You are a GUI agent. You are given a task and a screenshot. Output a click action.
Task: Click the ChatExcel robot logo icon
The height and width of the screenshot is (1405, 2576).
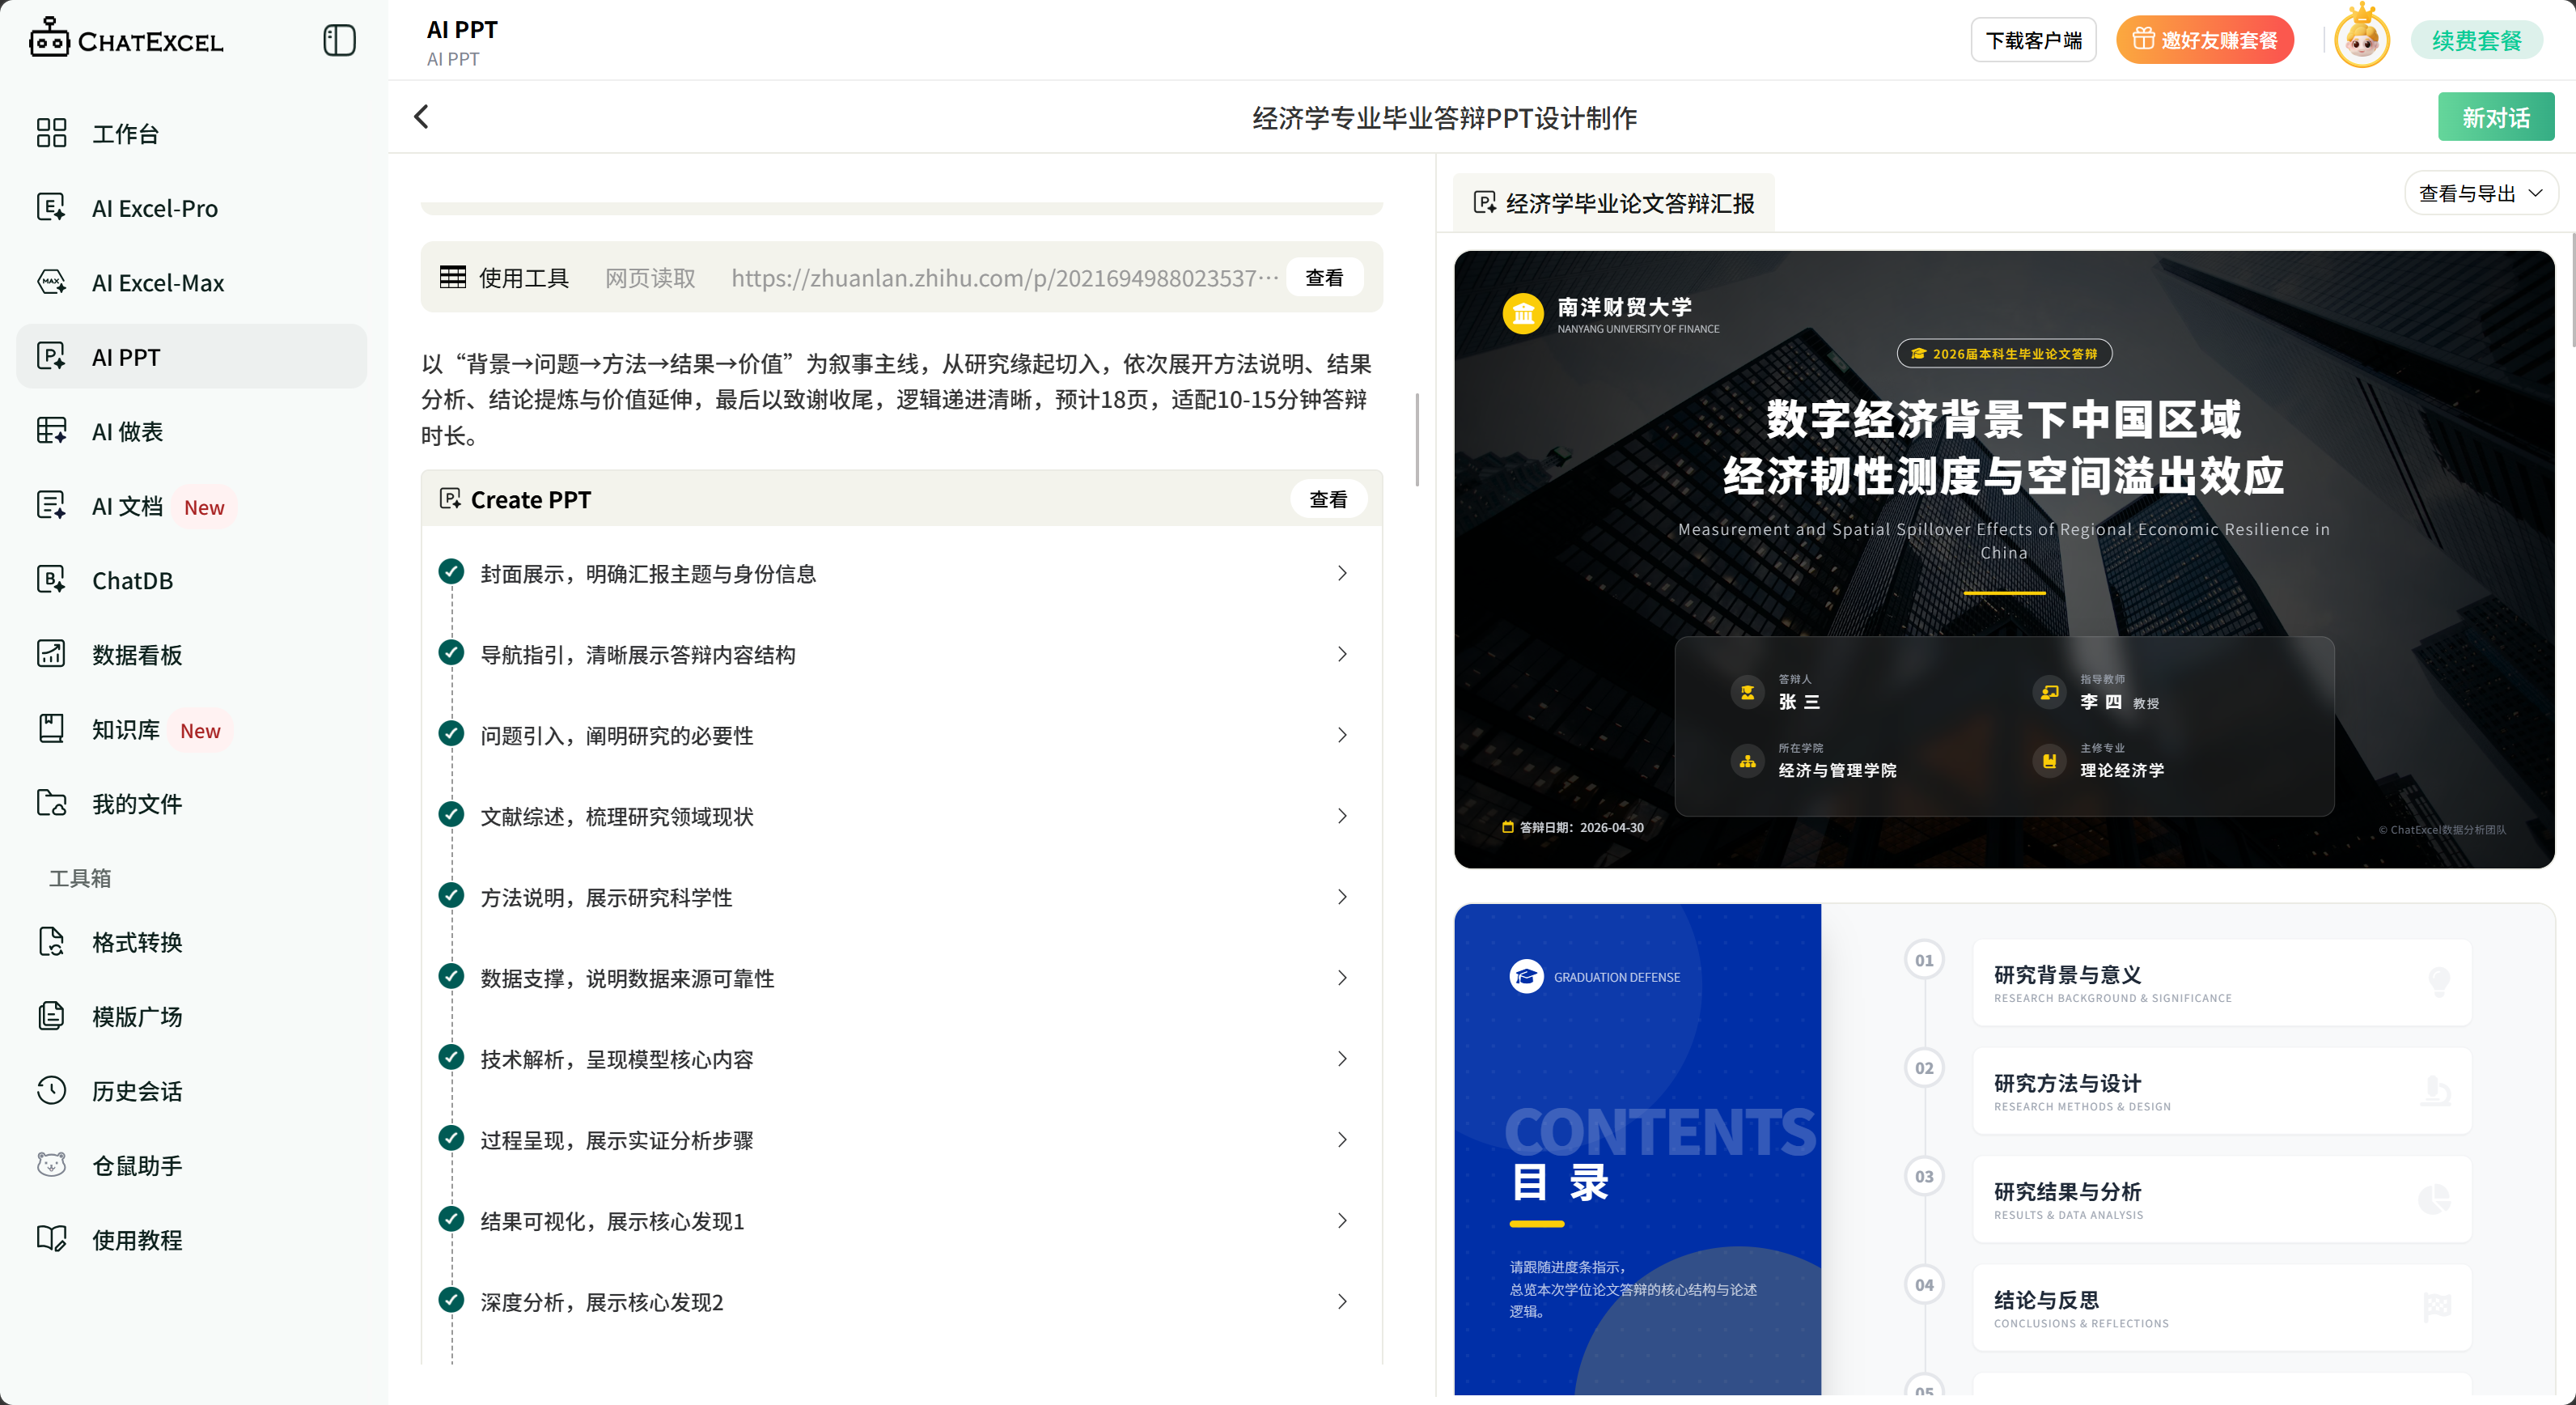pyautogui.click(x=49, y=38)
